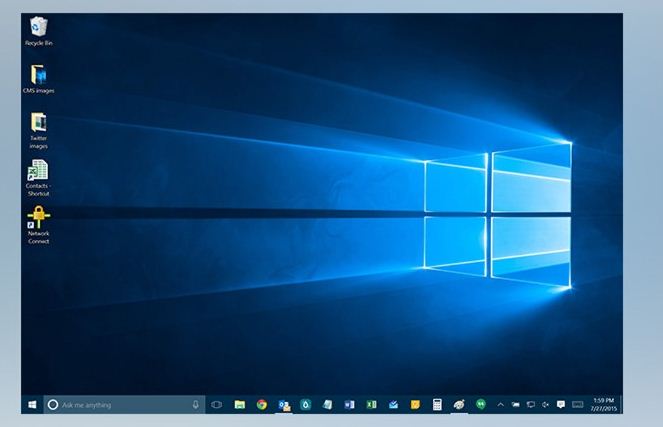
Task: Launch Microsoft Word from the taskbar
Action: [349, 405]
